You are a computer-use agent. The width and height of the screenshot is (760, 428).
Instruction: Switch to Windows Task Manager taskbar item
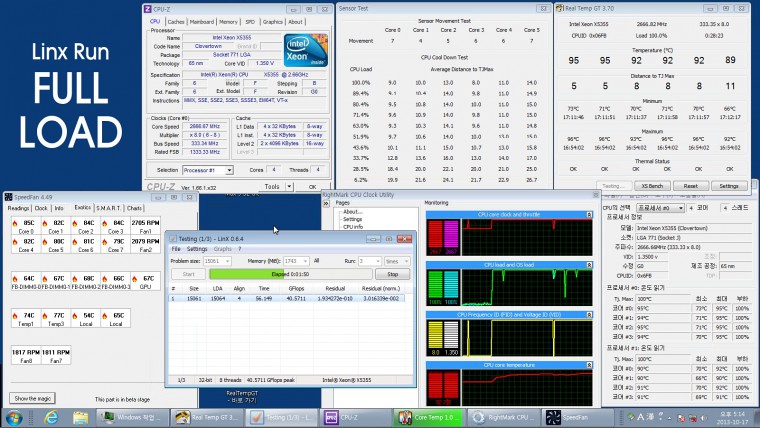[133, 417]
